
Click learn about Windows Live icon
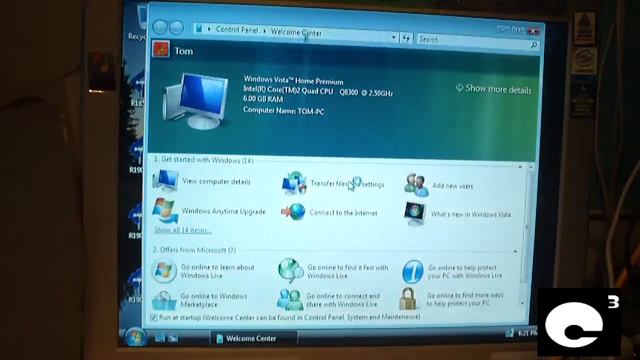164,271
